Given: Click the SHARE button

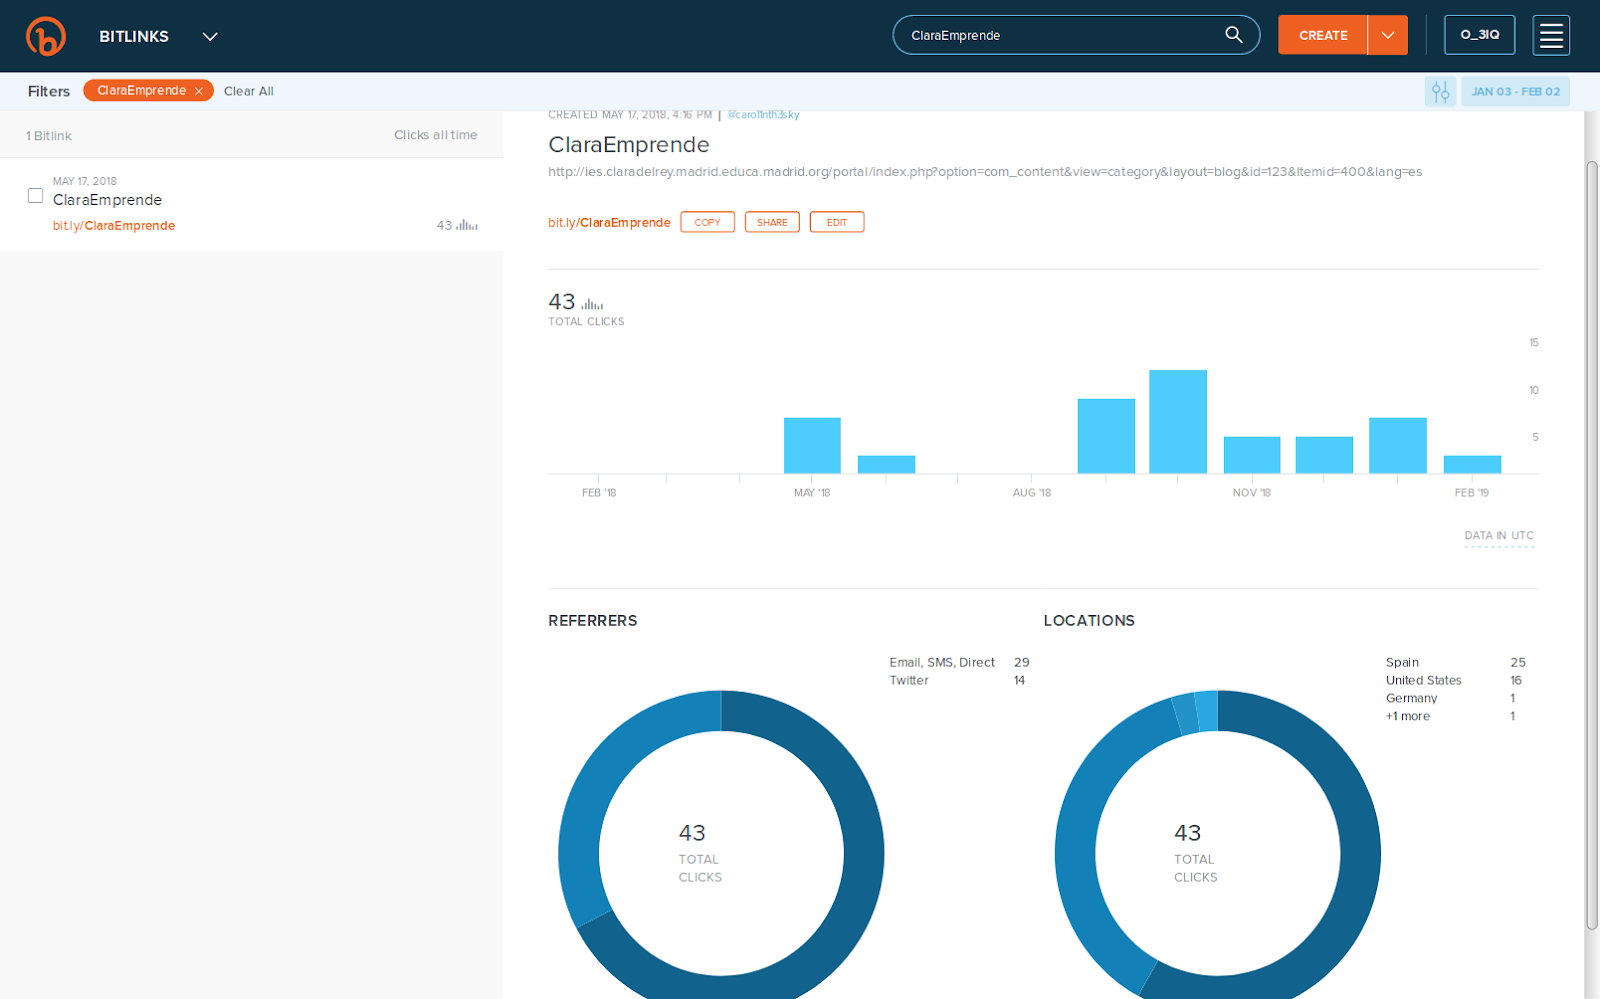Looking at the screenshot, I should tap(772, 222).
